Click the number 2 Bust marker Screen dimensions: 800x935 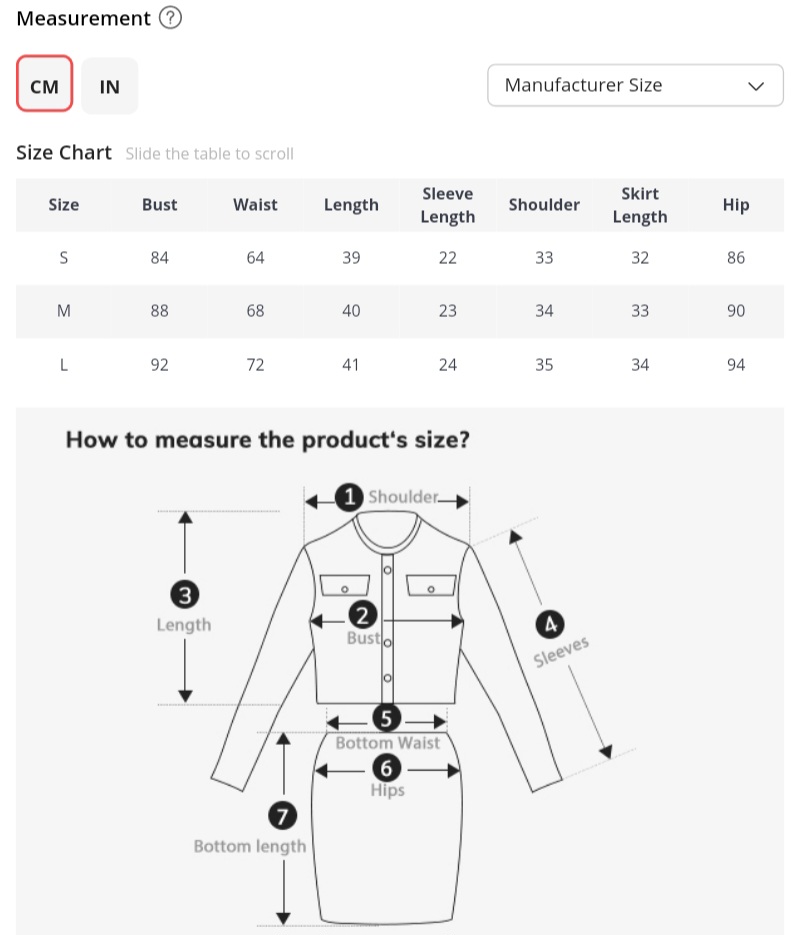coord(363,616)
